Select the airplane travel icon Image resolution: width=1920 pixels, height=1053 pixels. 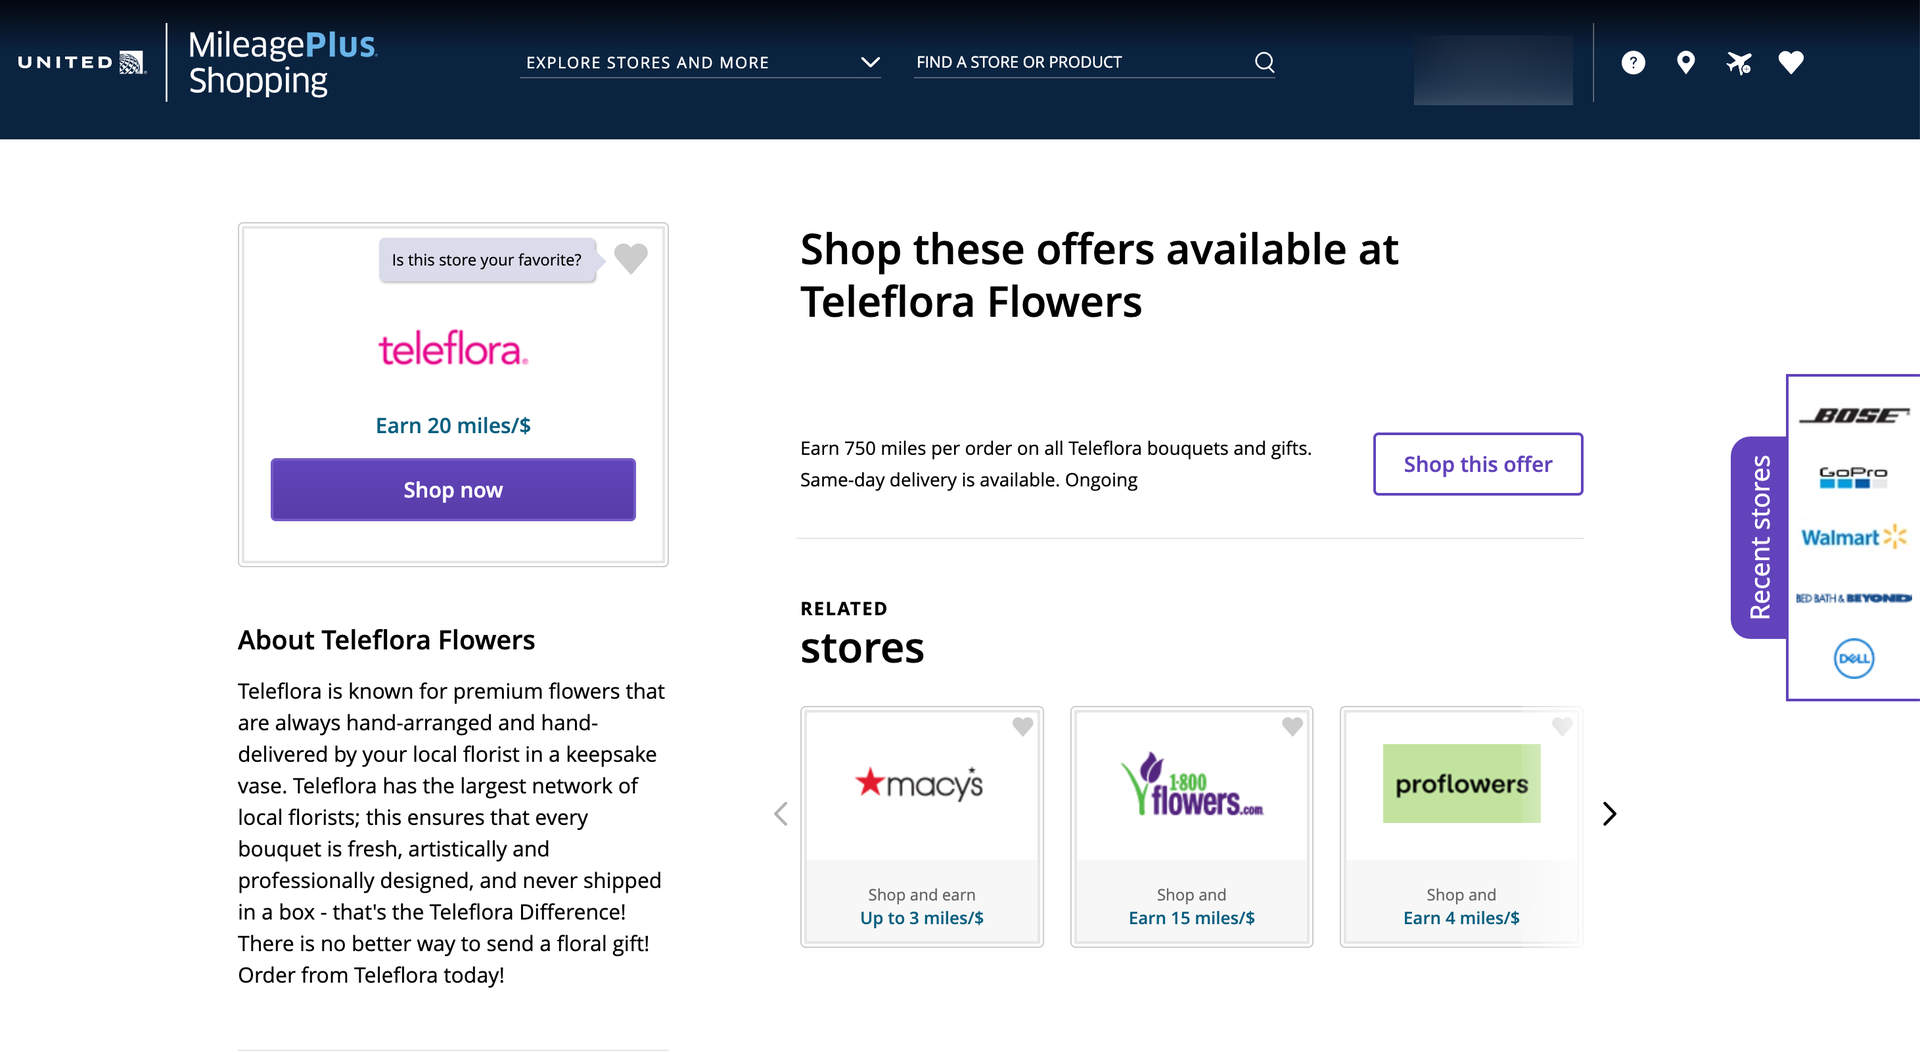(1738, 62)
